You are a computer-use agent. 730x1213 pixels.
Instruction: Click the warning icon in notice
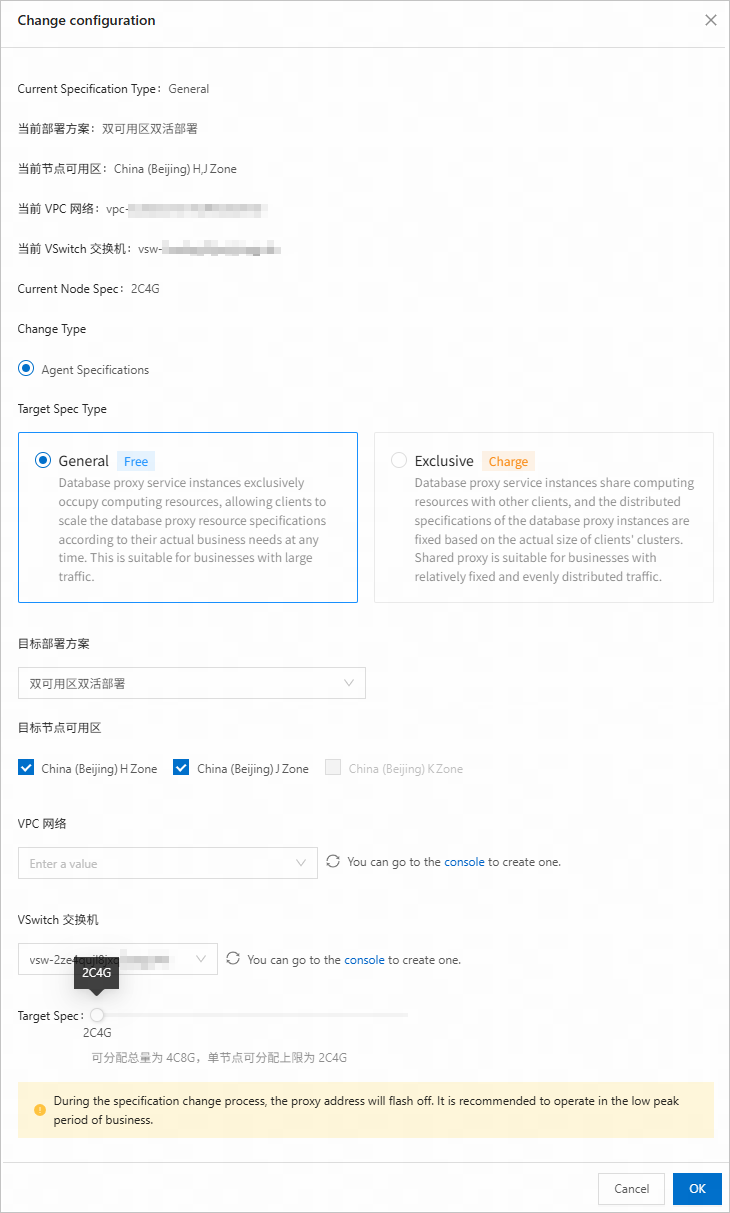coord(40,1110)
